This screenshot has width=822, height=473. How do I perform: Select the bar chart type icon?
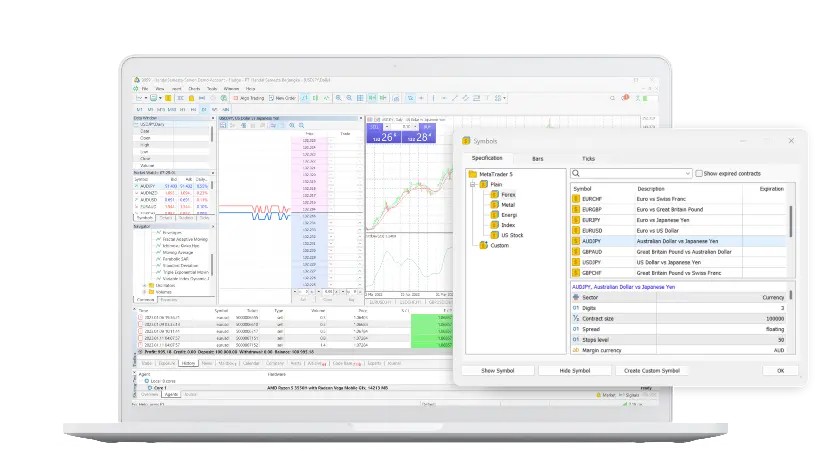(305, 98)
